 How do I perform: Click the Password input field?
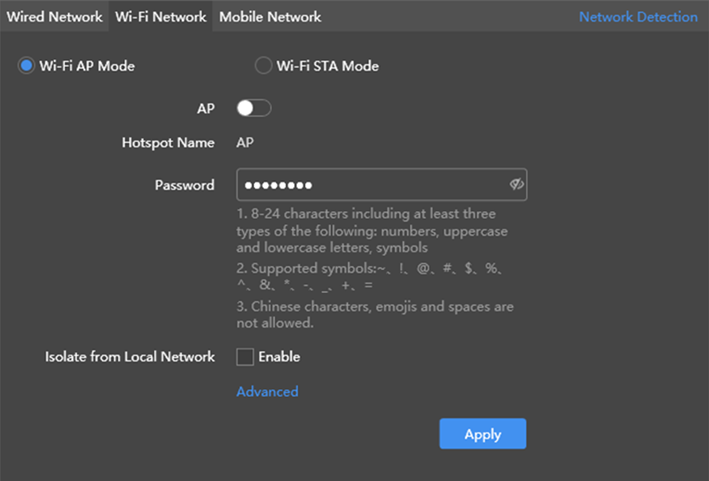pyautogui.click(x=381, y=184)
